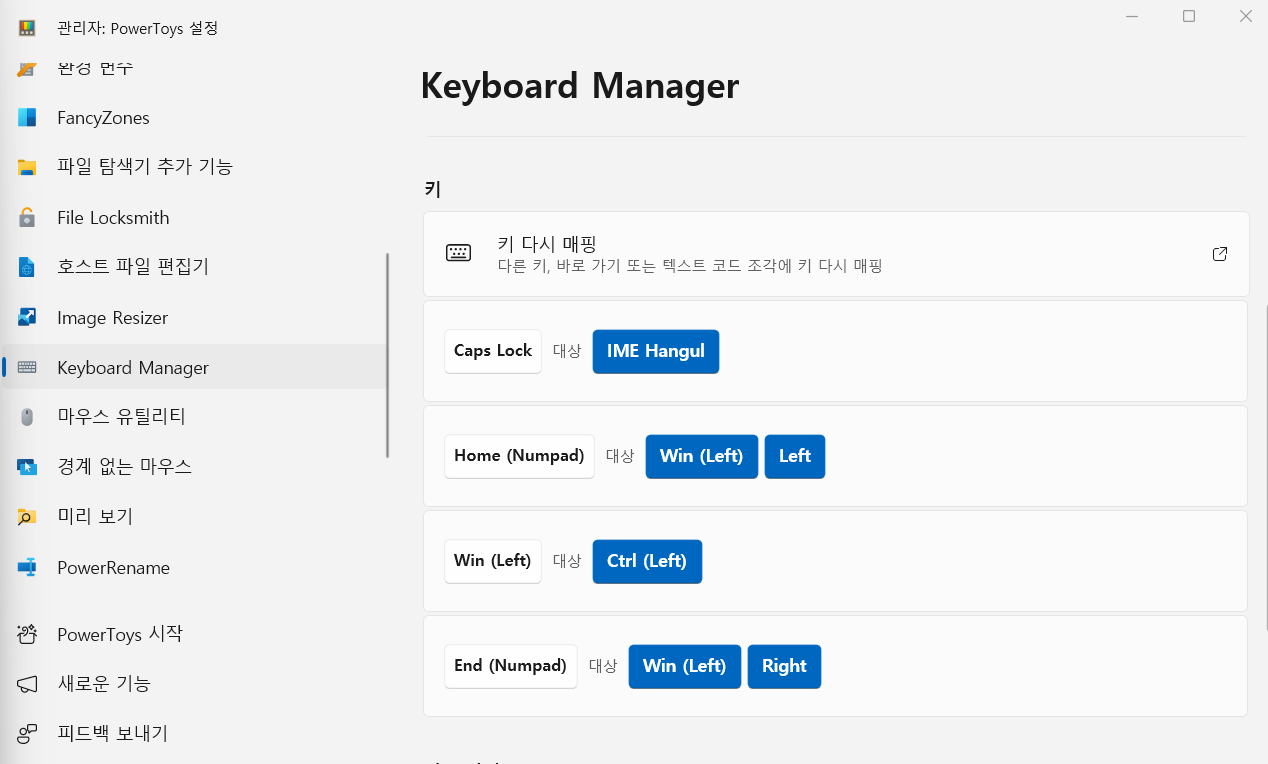Click the End (Numpad) key chip
The image size is (1268, 764).
(x=511, y=666)
